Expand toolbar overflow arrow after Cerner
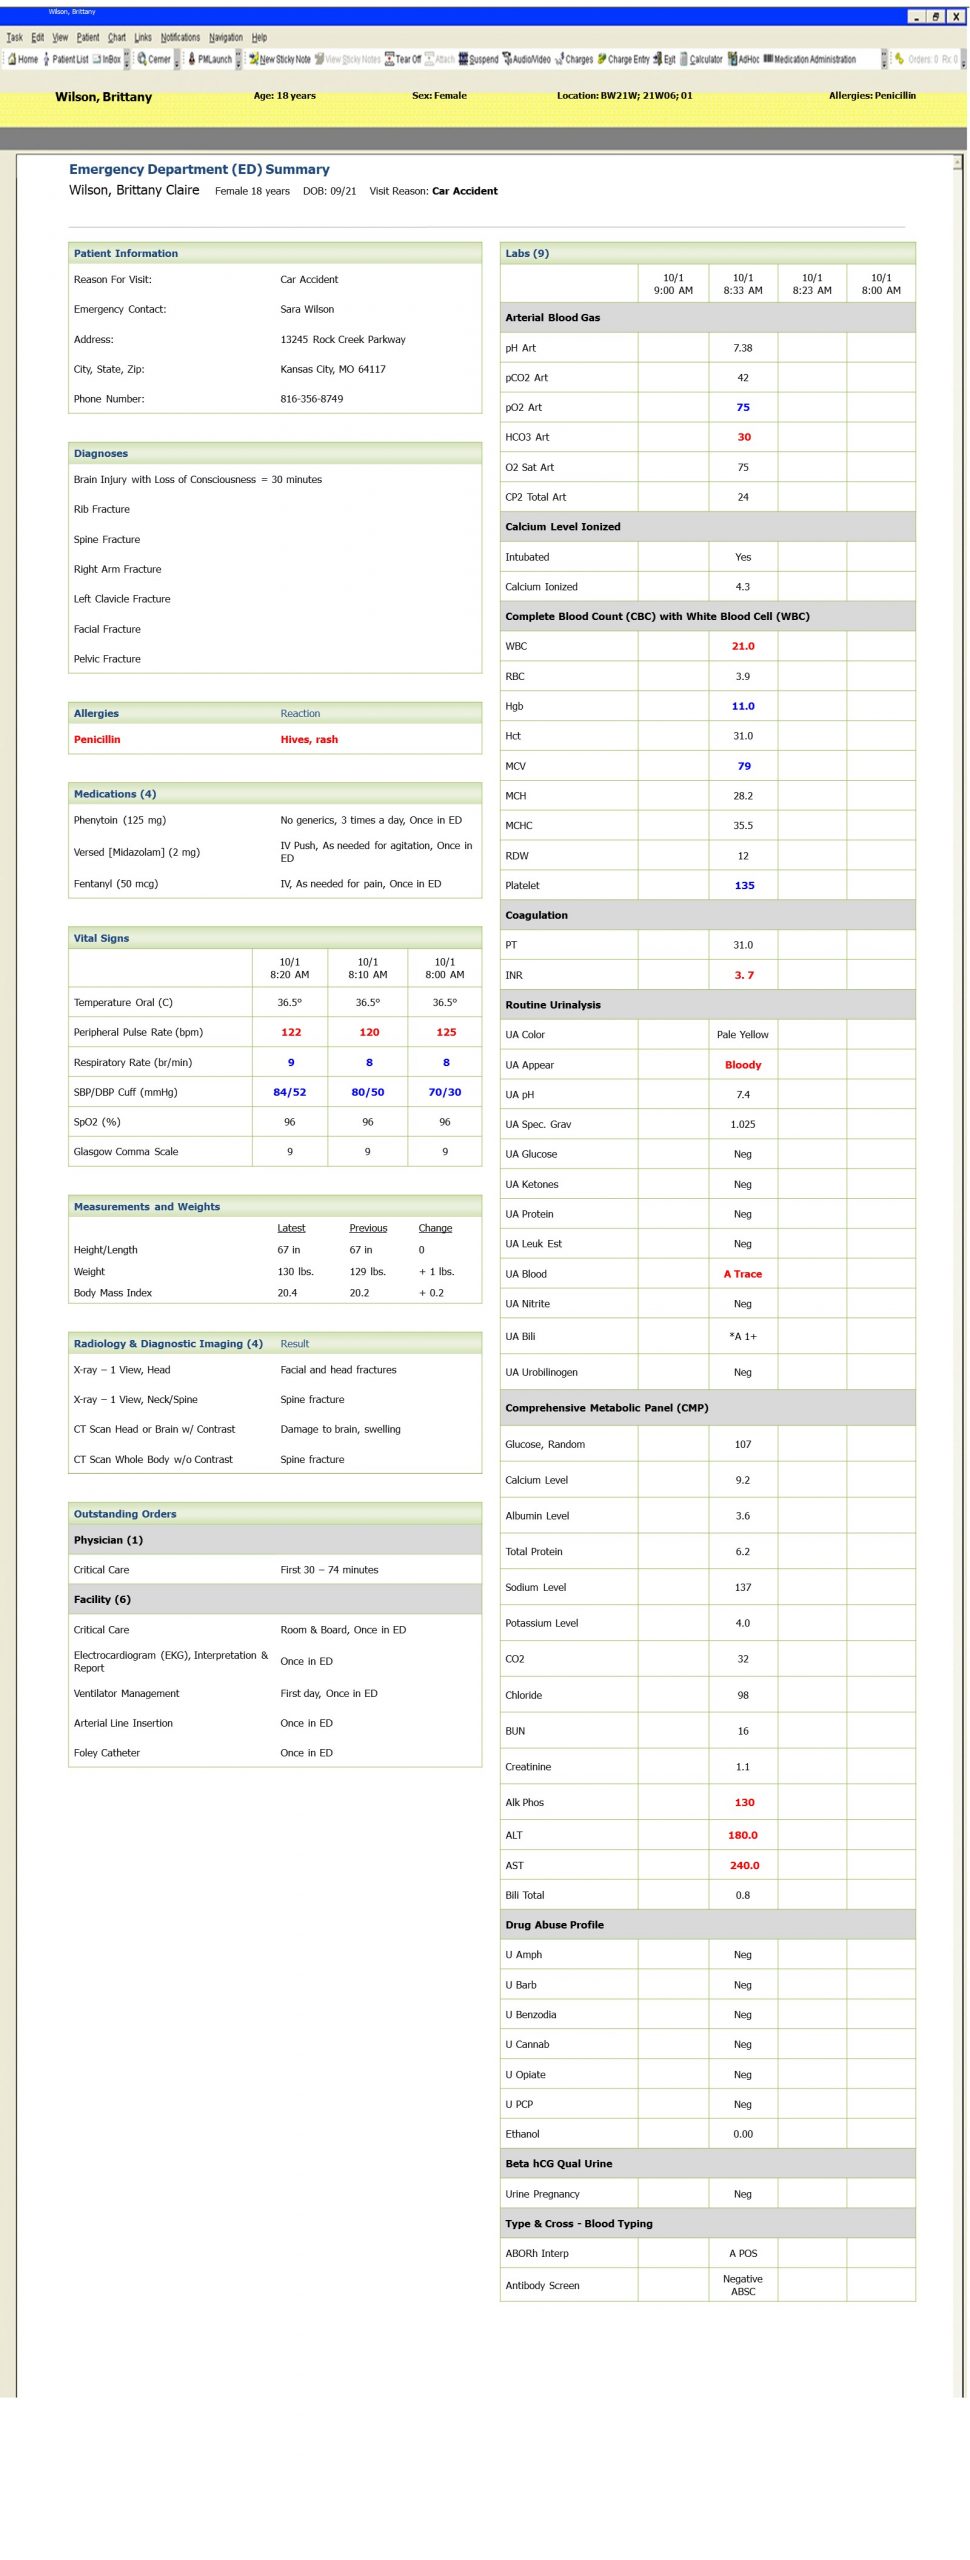 [177, 60]
